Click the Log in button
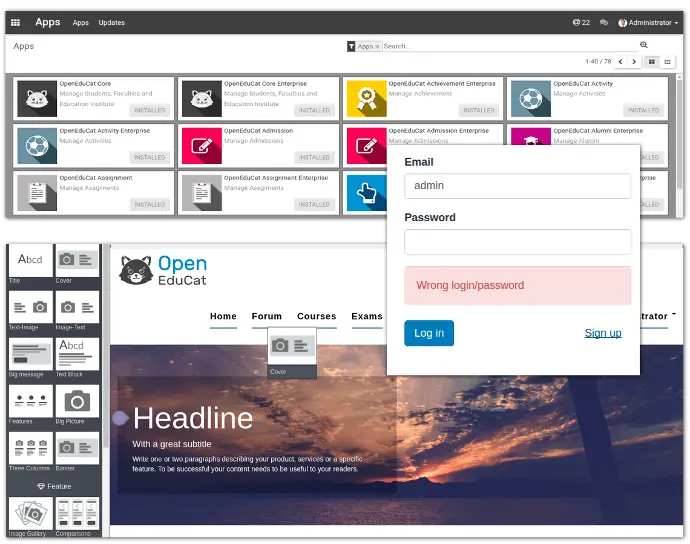 (429, 333)
